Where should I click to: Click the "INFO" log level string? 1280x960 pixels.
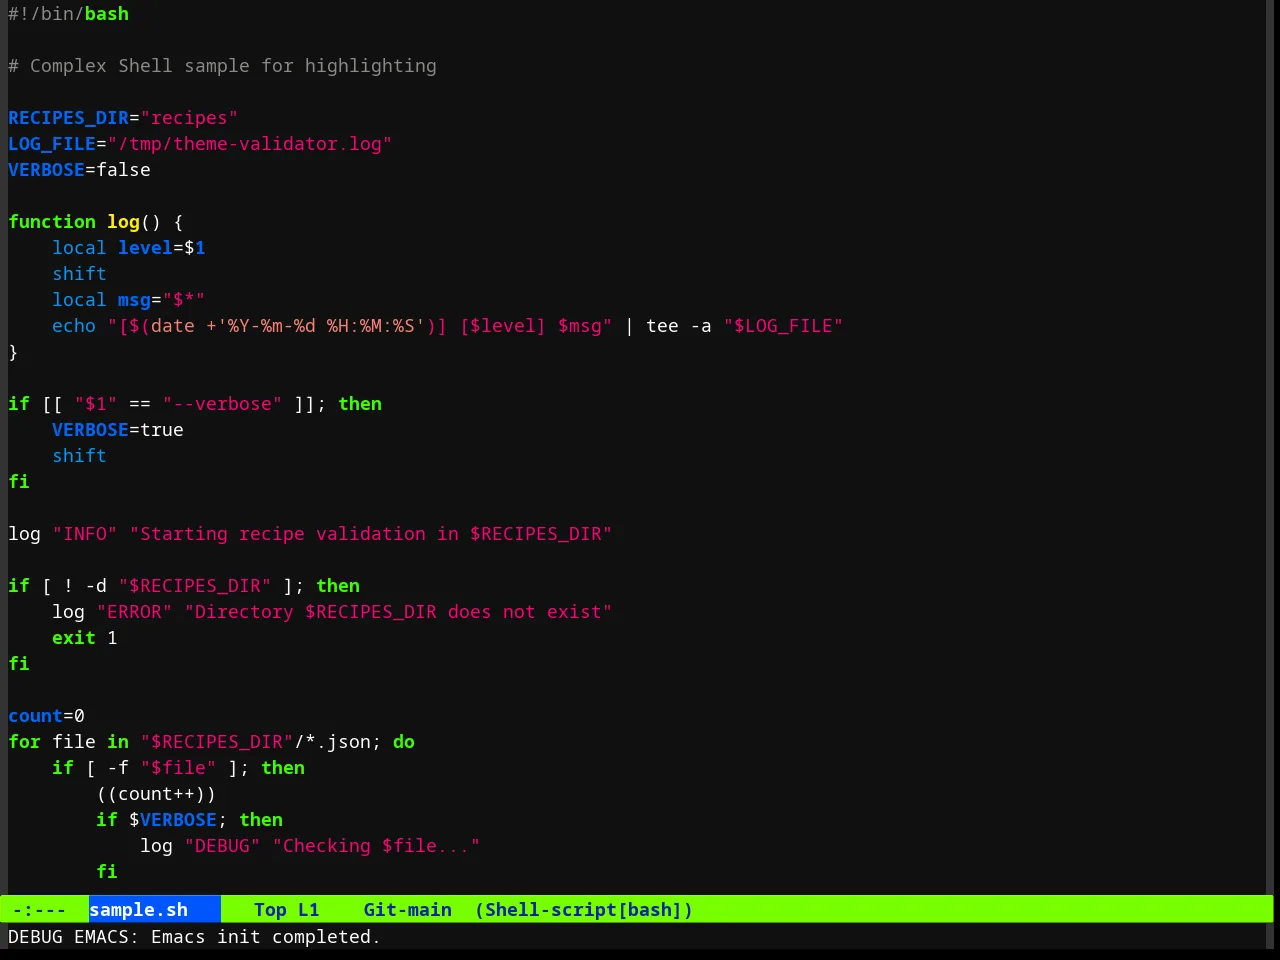coord(85,534)
